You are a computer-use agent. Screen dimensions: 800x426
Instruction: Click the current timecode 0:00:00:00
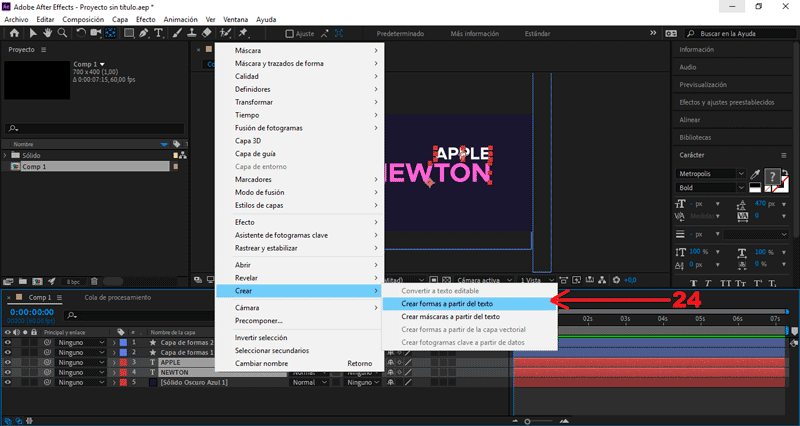tap(32, 312)
